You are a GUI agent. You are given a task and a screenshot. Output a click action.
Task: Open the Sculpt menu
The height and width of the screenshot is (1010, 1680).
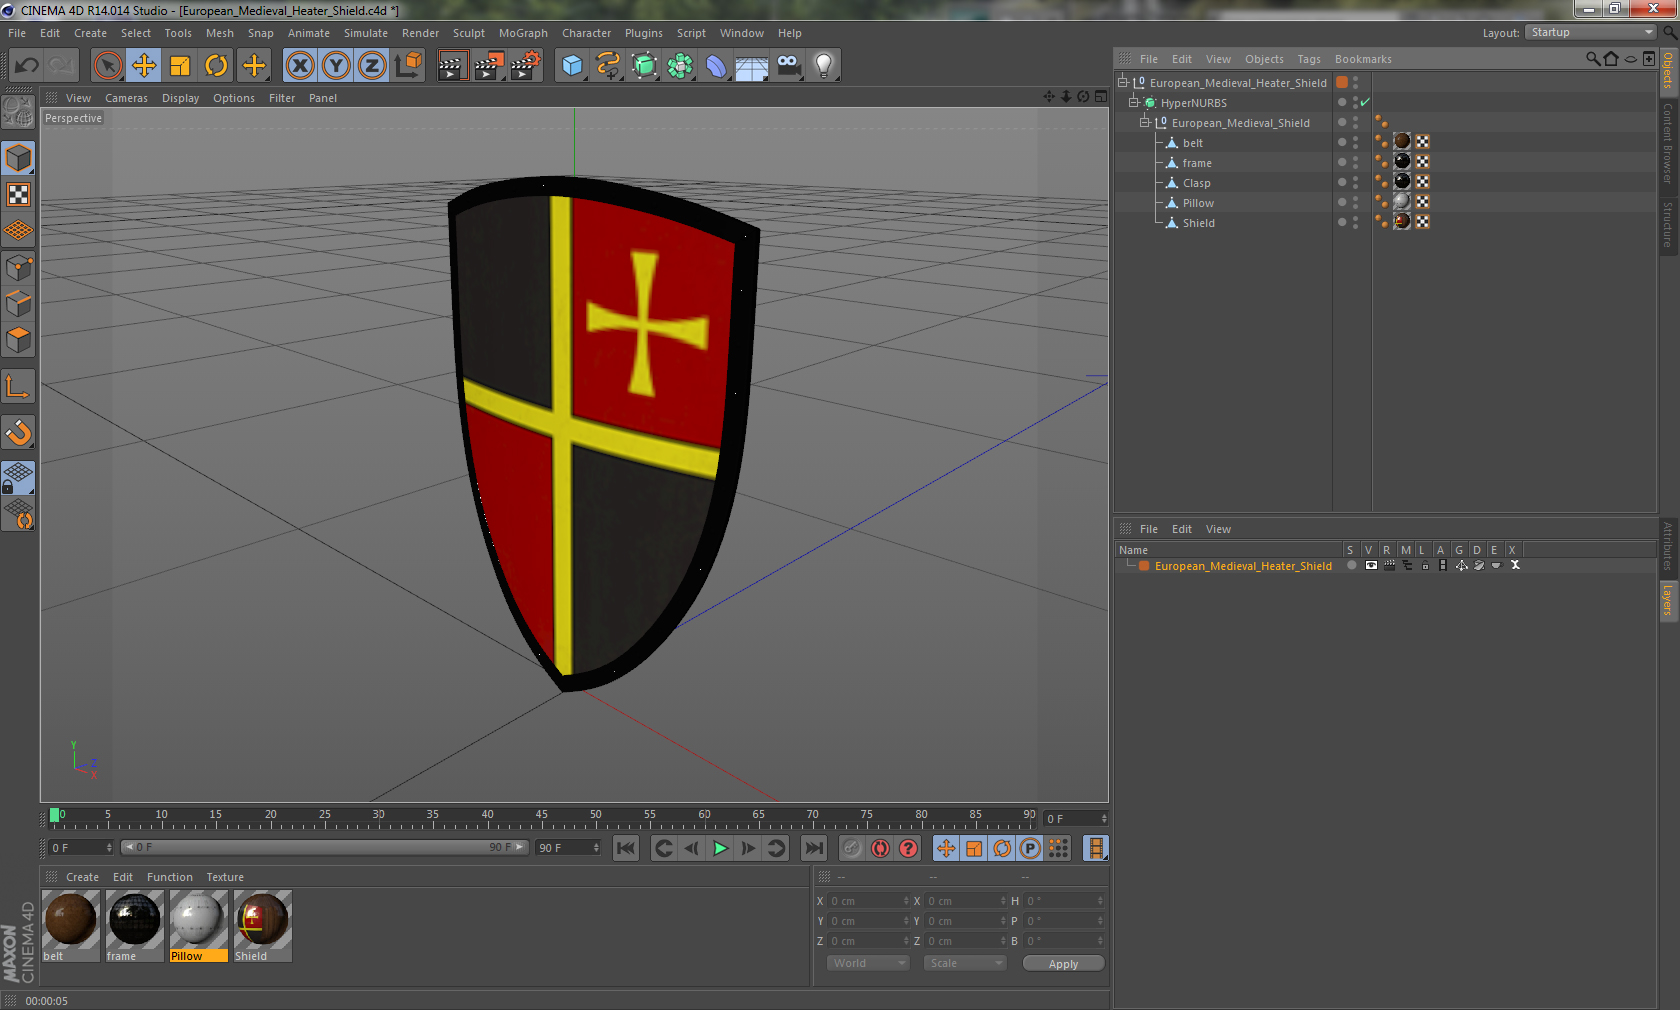pyautogui.click(x=469, y=33)
